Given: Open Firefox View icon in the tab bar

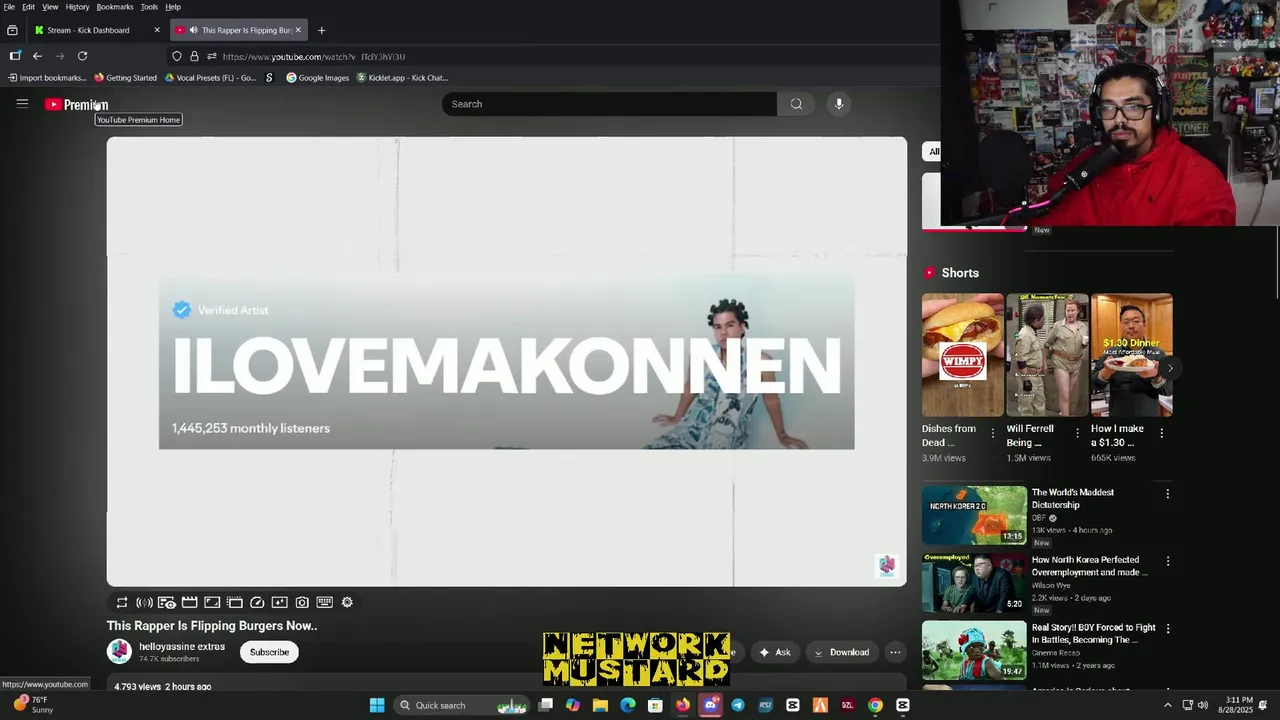Looking at the screenshot, I should (x=12, y=30).
